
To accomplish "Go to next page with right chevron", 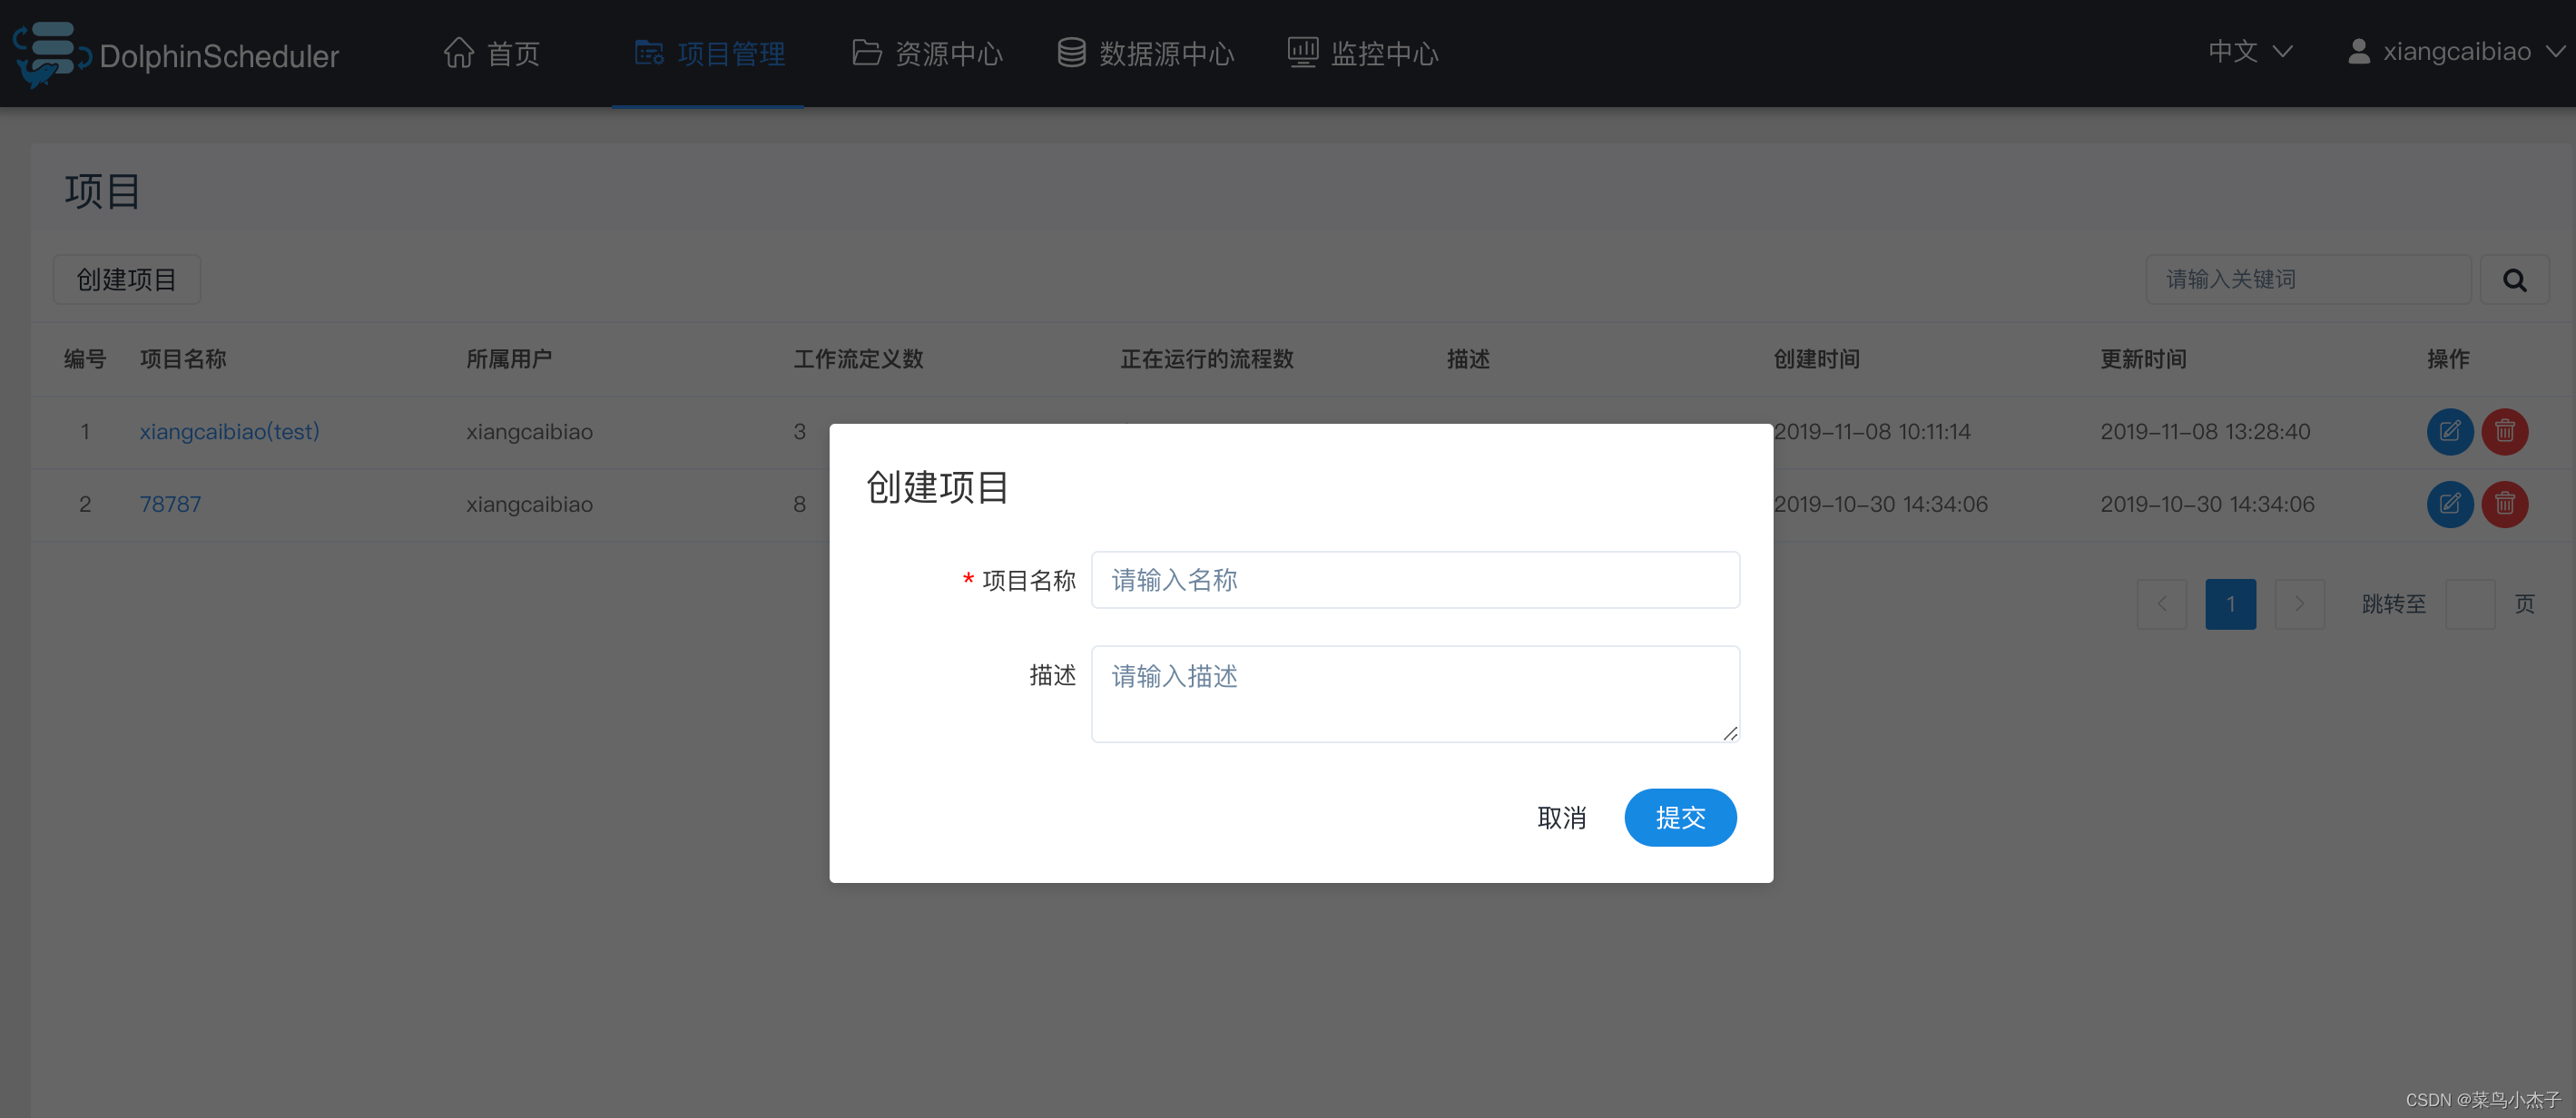I will (2299, 604).
